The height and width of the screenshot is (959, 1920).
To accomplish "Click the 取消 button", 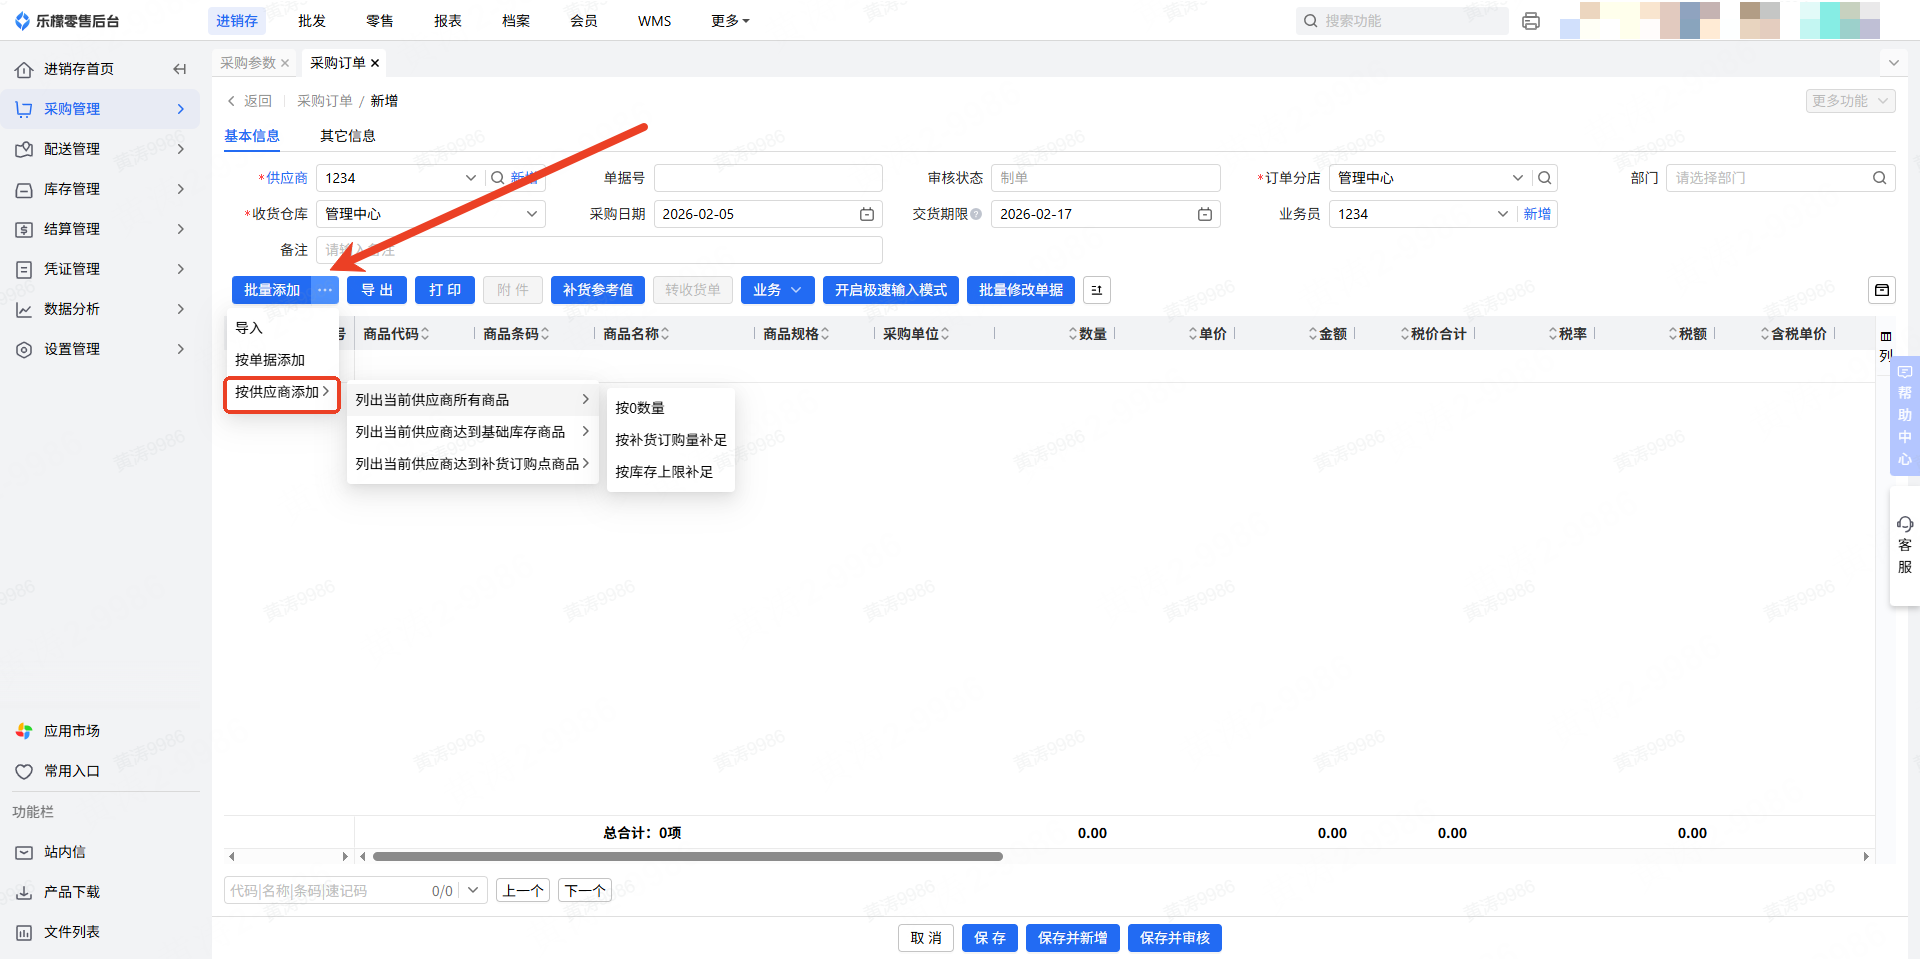I will [x=926, y=938].
